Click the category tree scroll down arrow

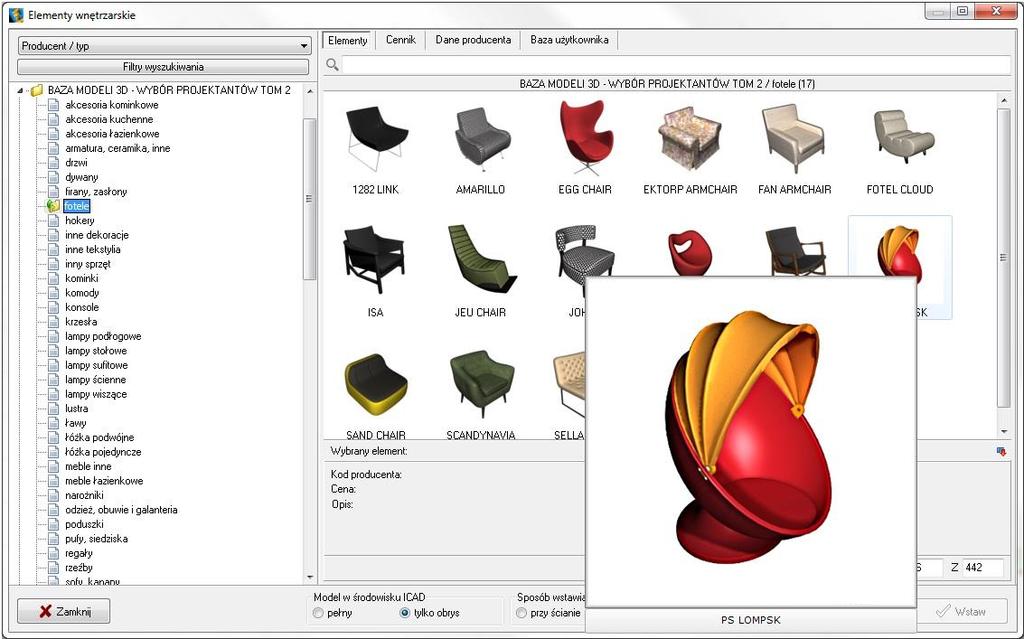click(x=310, y=578)
